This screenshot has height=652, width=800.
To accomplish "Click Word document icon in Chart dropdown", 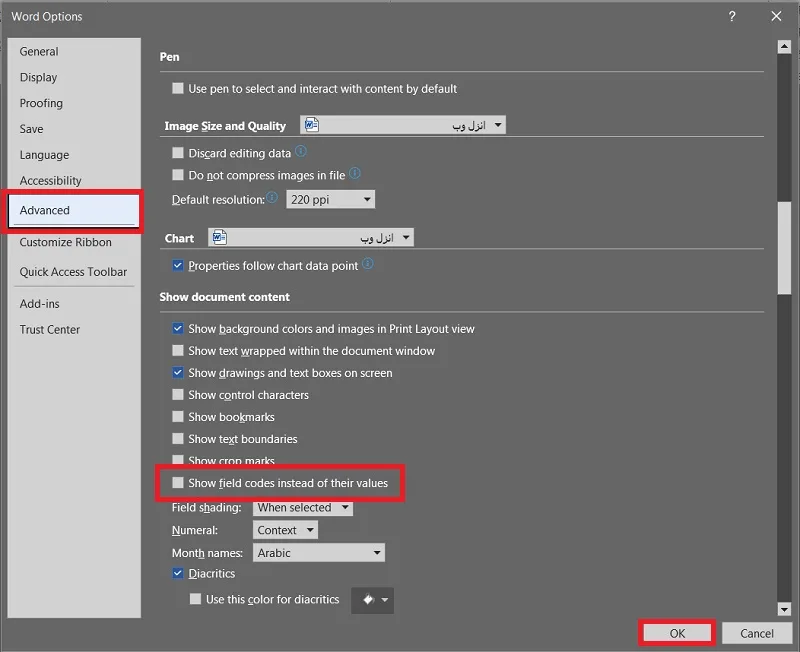I will point(219,237).
